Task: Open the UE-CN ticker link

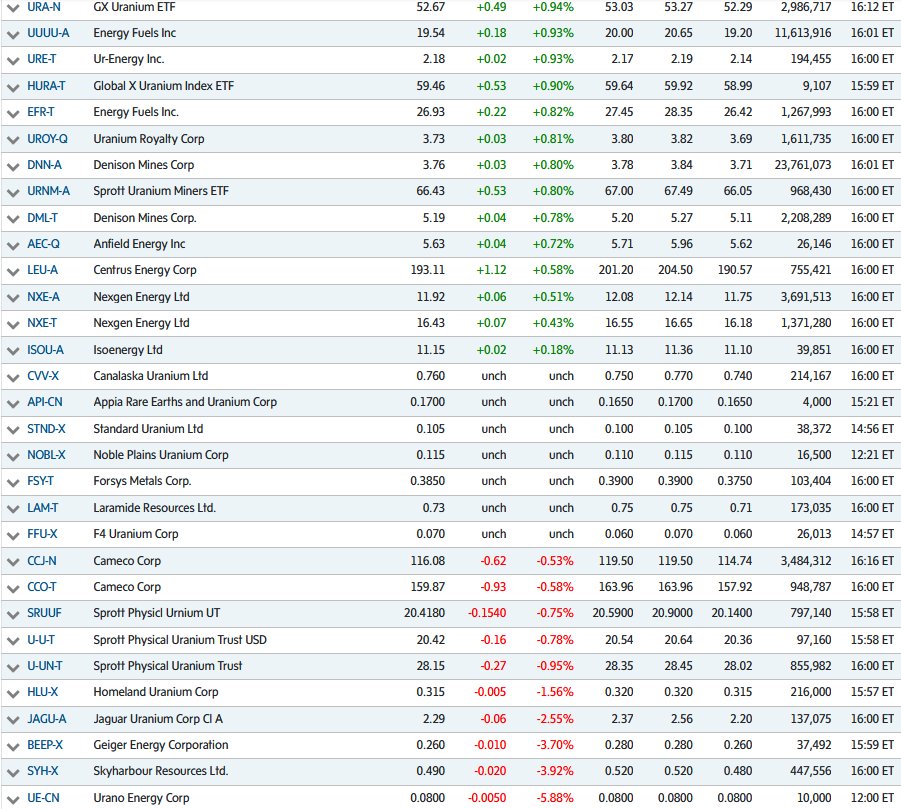Action: 43,798
